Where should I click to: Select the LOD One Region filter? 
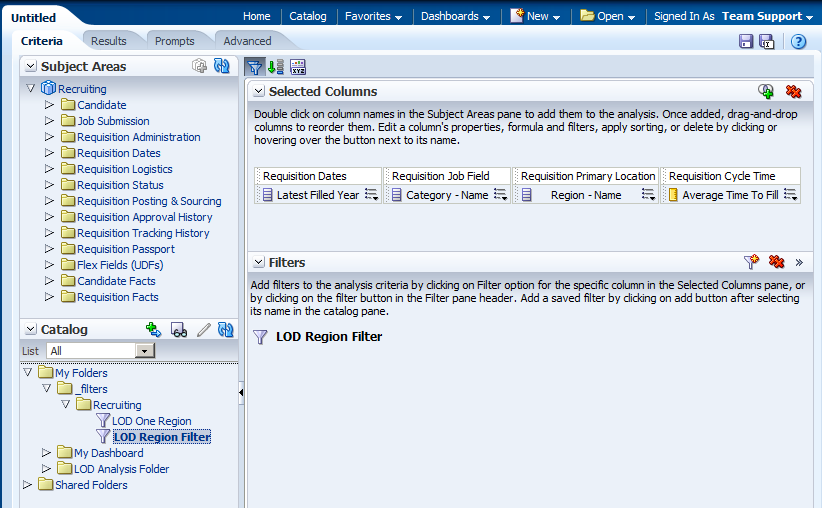click(x=152, y=421)
